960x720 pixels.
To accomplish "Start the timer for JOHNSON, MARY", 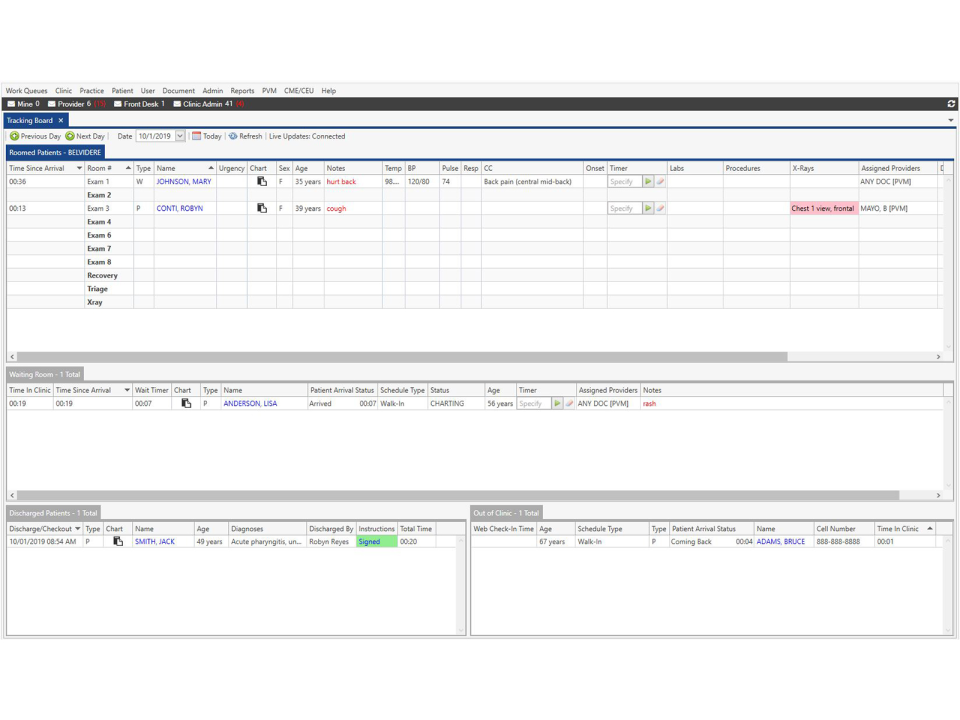I will (x=649, y=181).
